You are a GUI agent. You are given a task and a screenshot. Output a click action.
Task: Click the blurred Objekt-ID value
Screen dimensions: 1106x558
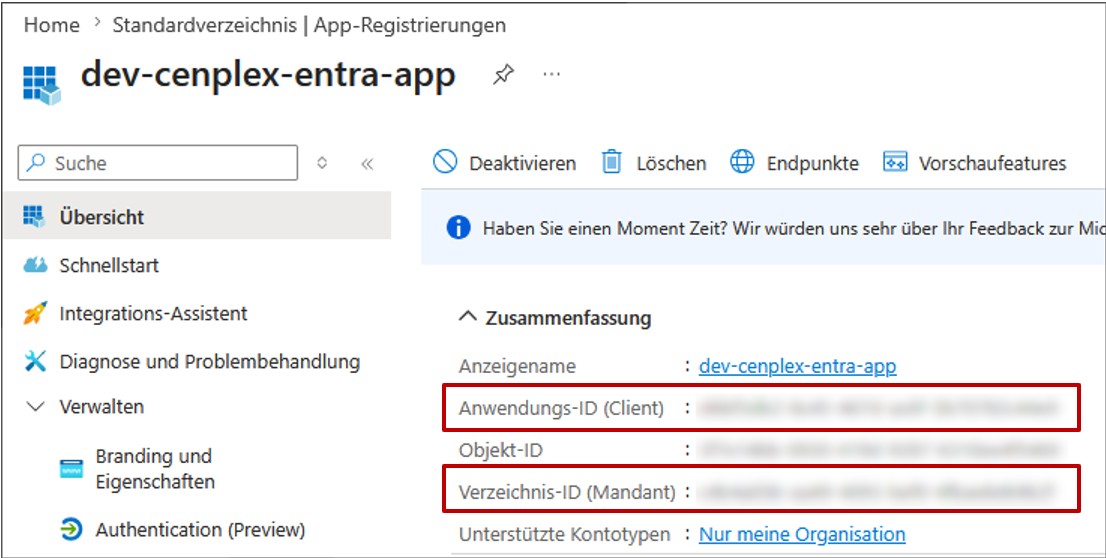coord(878,449)
